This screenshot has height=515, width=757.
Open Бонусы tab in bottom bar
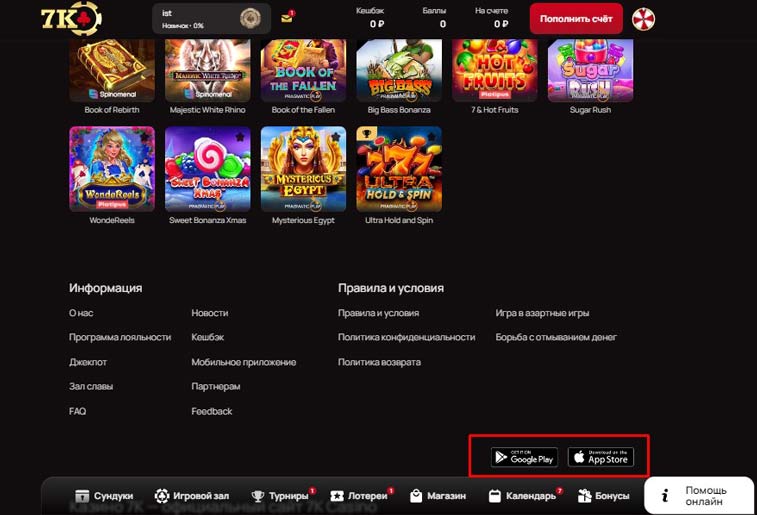click(604, 496)
